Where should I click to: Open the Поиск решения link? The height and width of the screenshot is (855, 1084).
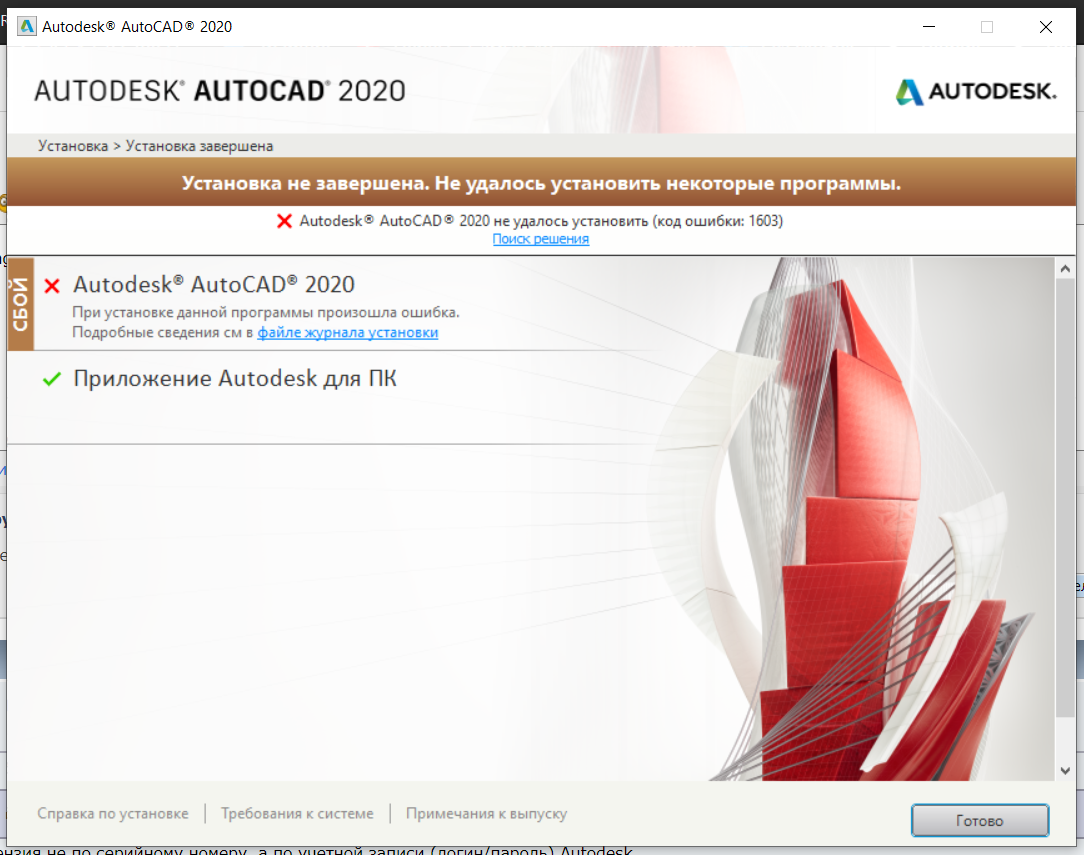[541, 239]
